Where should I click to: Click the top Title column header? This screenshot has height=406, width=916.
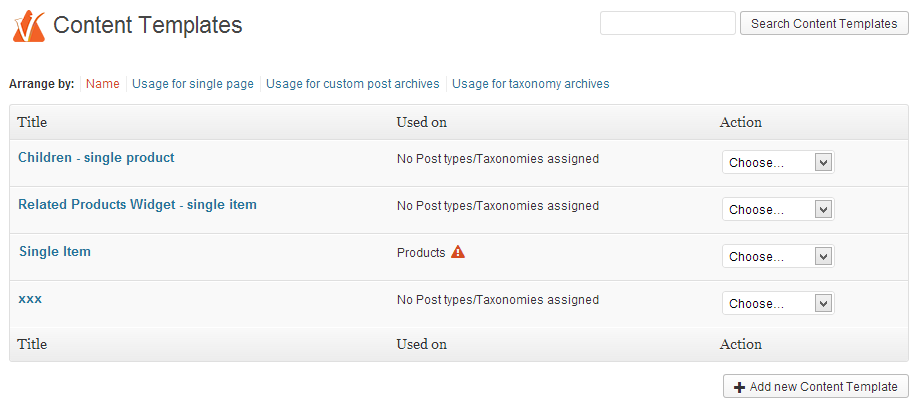point(33,122)
